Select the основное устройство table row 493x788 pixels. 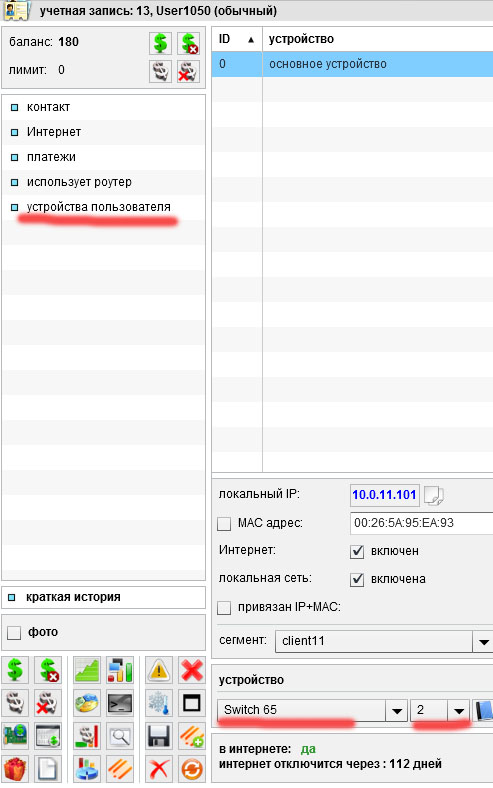point(352,64)
